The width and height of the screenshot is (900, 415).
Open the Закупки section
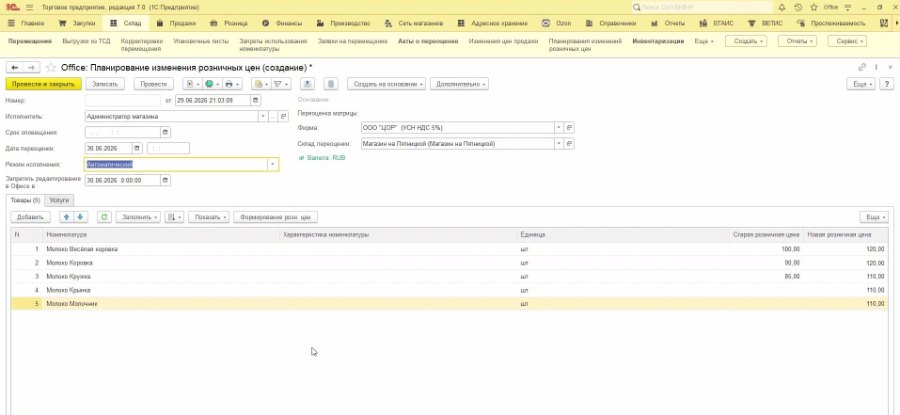77,24
